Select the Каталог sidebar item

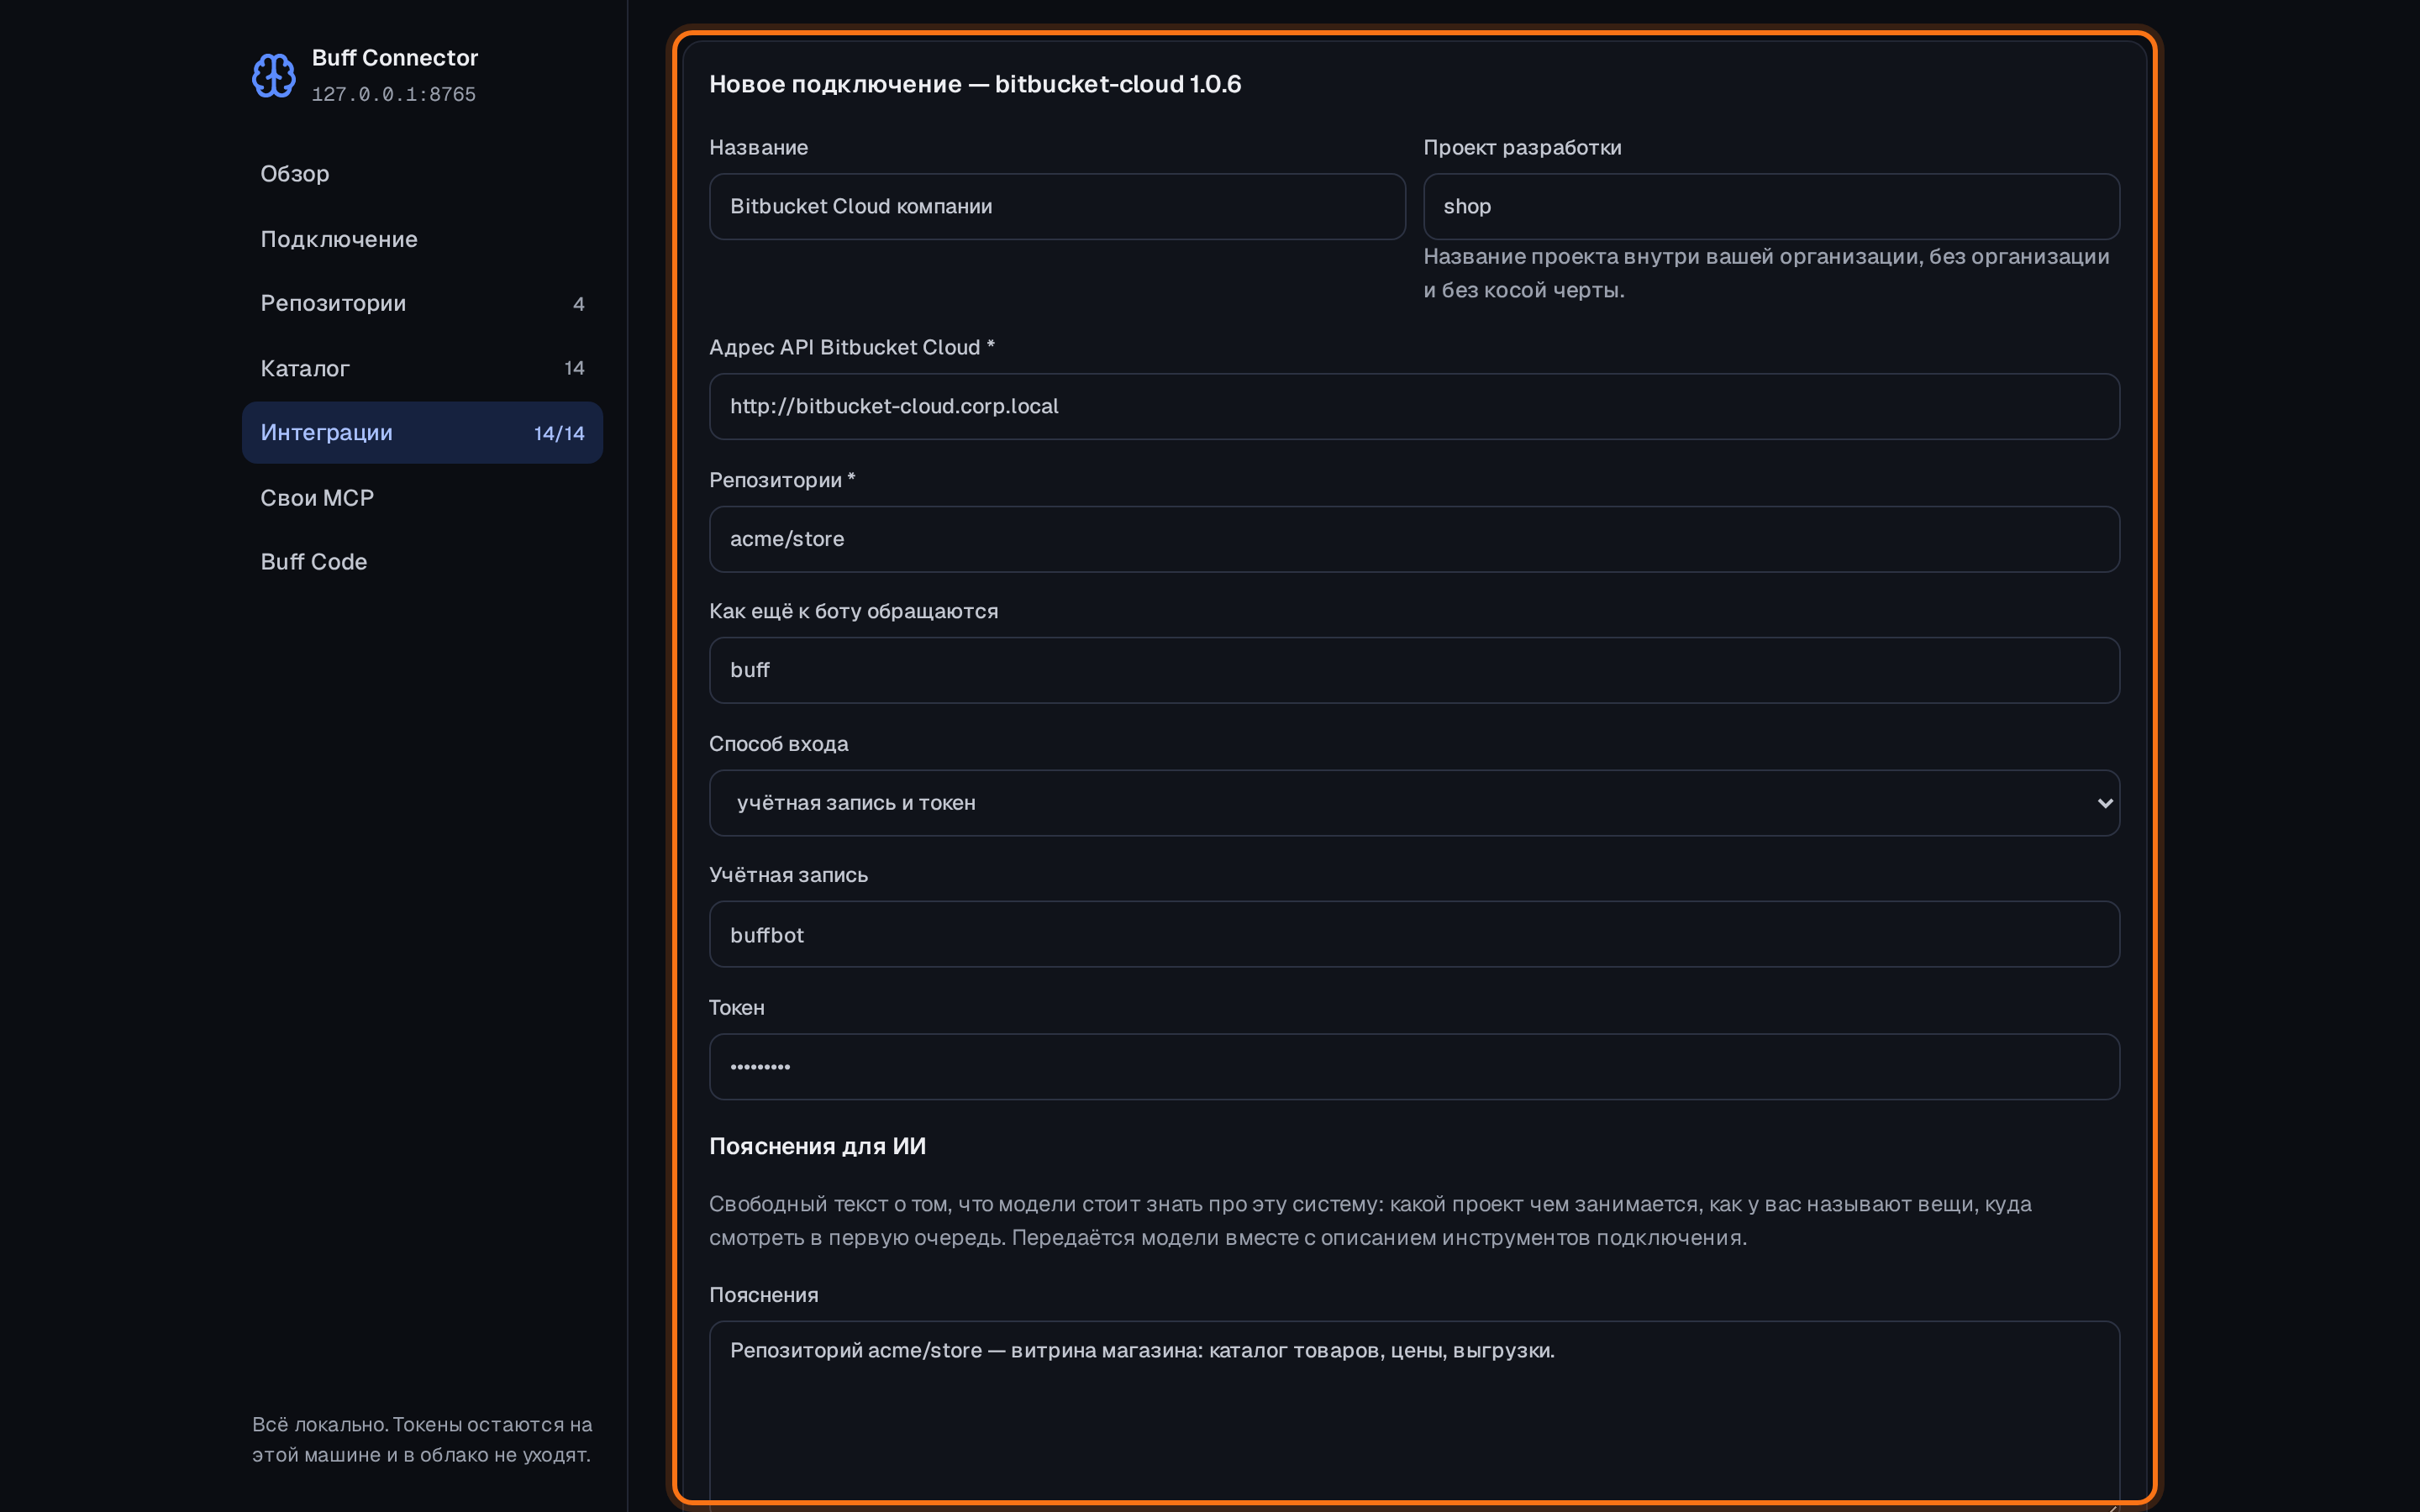tap(422, 368)
